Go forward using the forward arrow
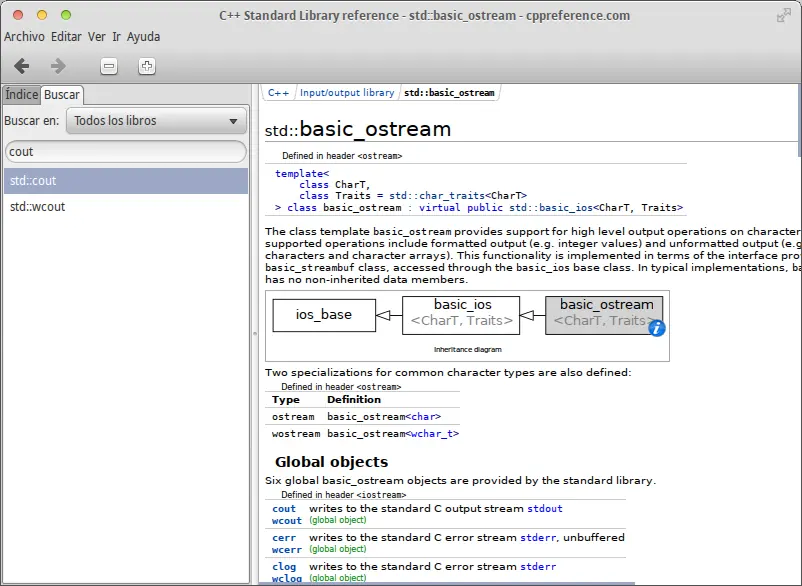This screenshot has width=802, height=586. click(x=58, y=66)
